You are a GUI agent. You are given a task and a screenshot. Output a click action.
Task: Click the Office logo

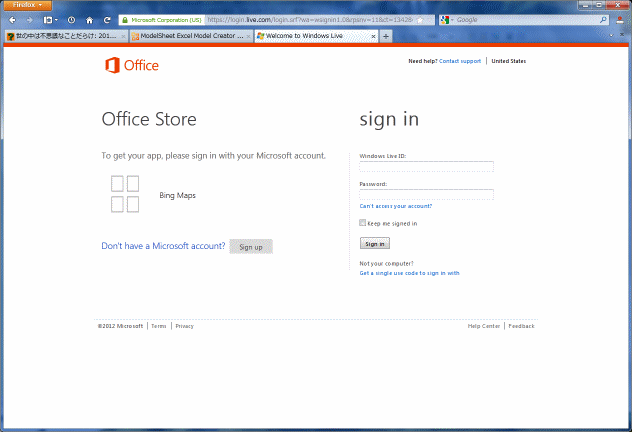(x=132, y=65)
